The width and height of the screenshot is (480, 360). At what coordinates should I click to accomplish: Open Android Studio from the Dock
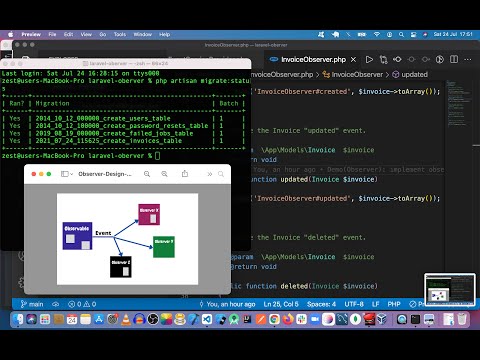(x=234, y=319)
